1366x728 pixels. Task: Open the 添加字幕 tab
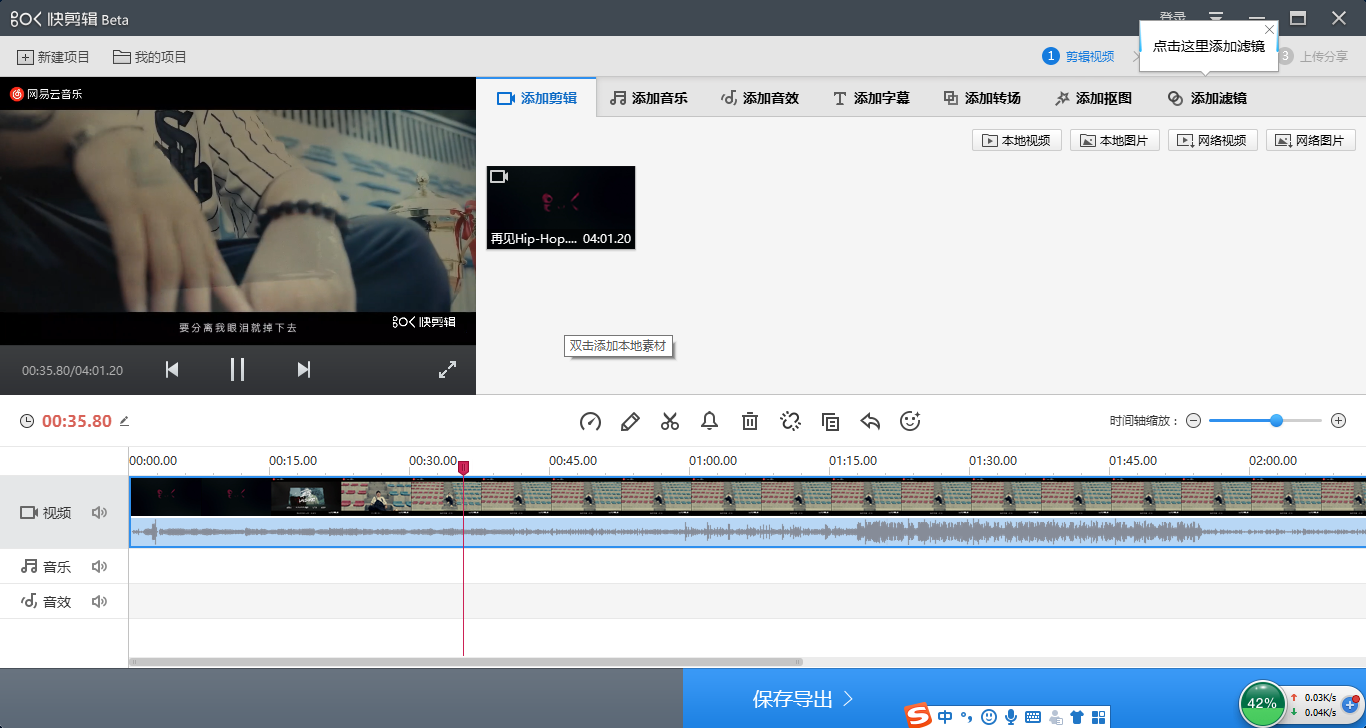click(871, 98)
